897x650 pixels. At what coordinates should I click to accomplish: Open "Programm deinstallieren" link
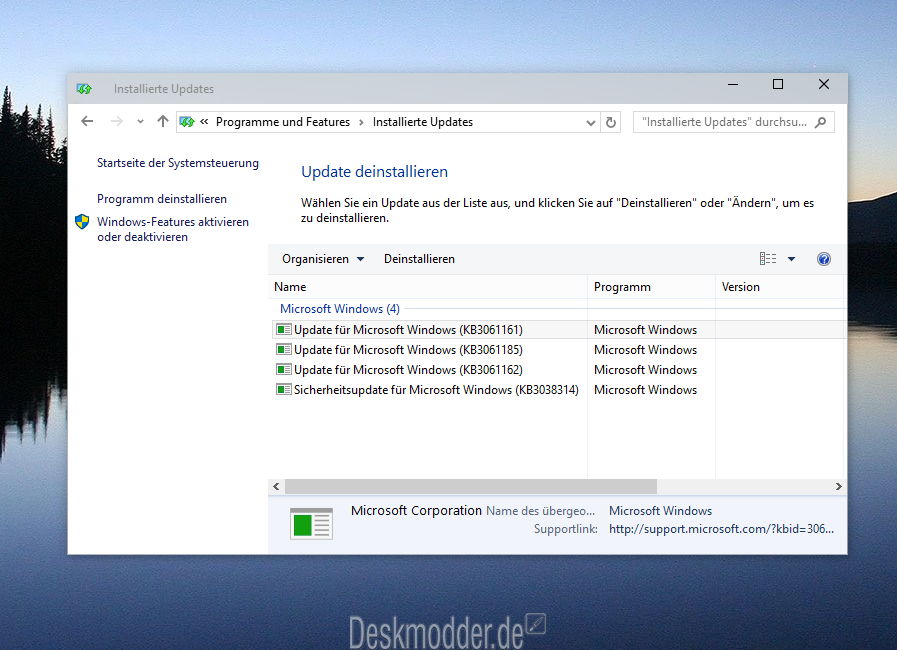point(162,199)
